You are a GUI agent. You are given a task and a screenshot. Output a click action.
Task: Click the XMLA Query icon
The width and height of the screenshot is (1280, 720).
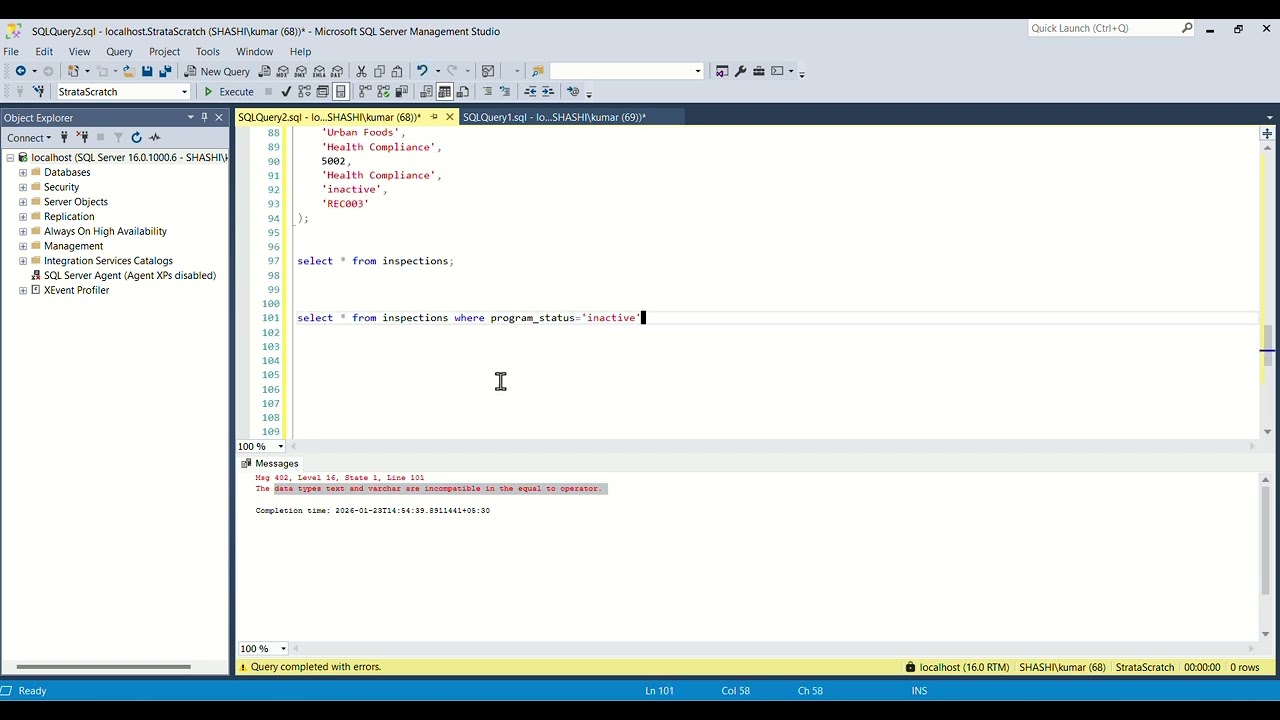[319, 71]
